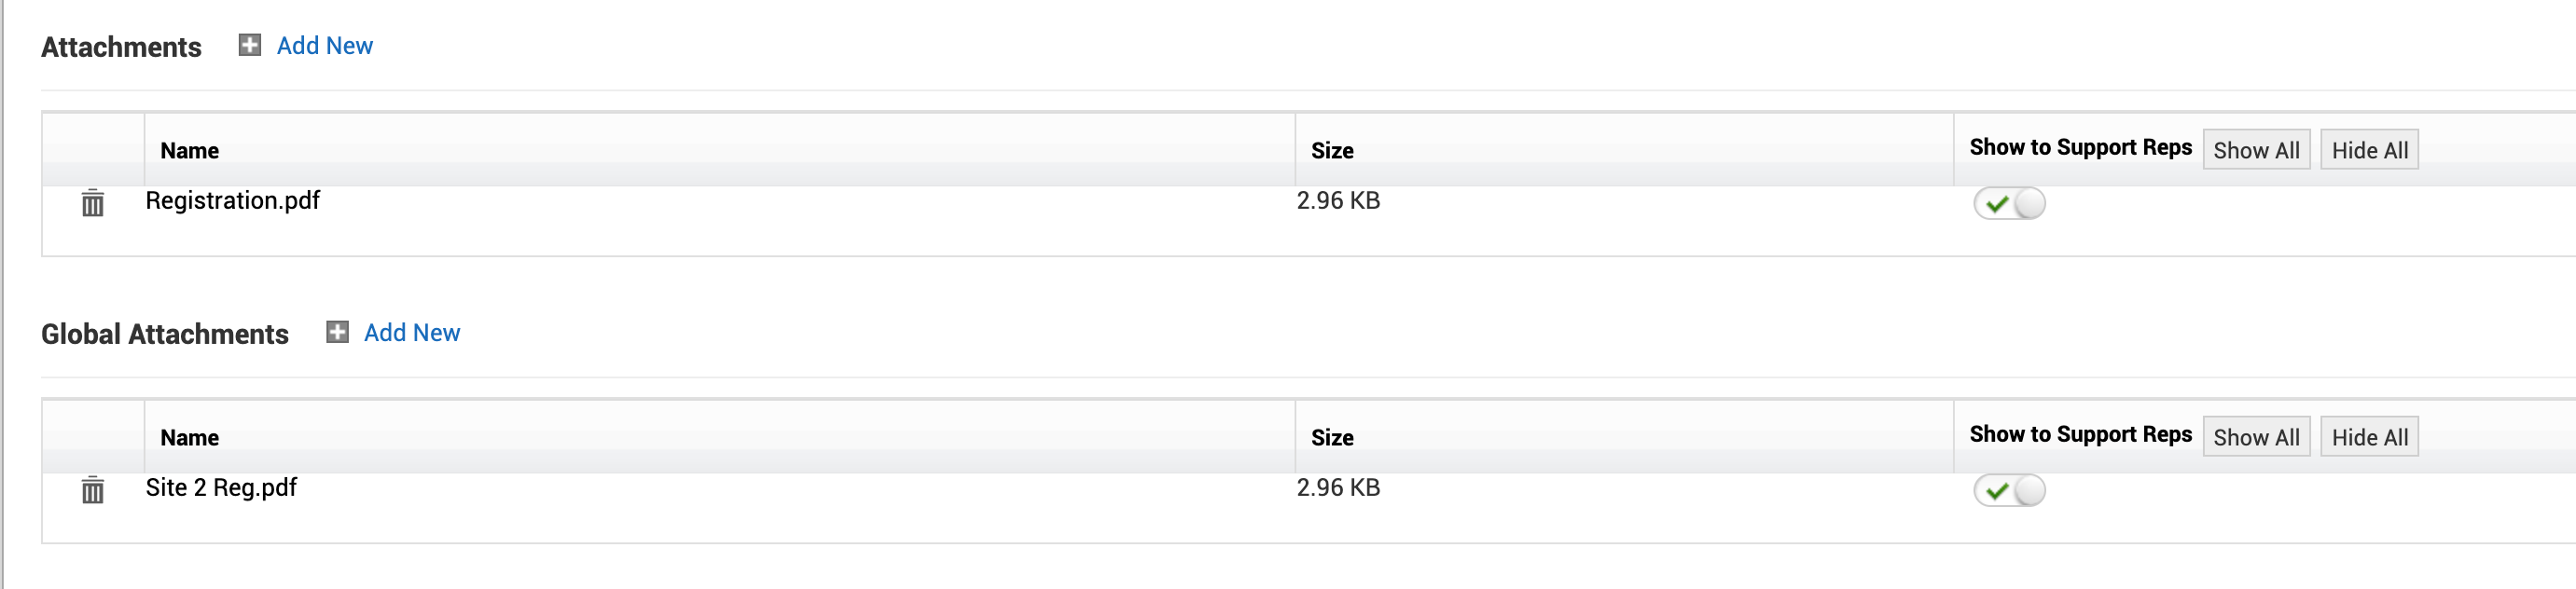
Task: Click Show to Support Reps header in Attachments
Action: tap(2079, 148)
